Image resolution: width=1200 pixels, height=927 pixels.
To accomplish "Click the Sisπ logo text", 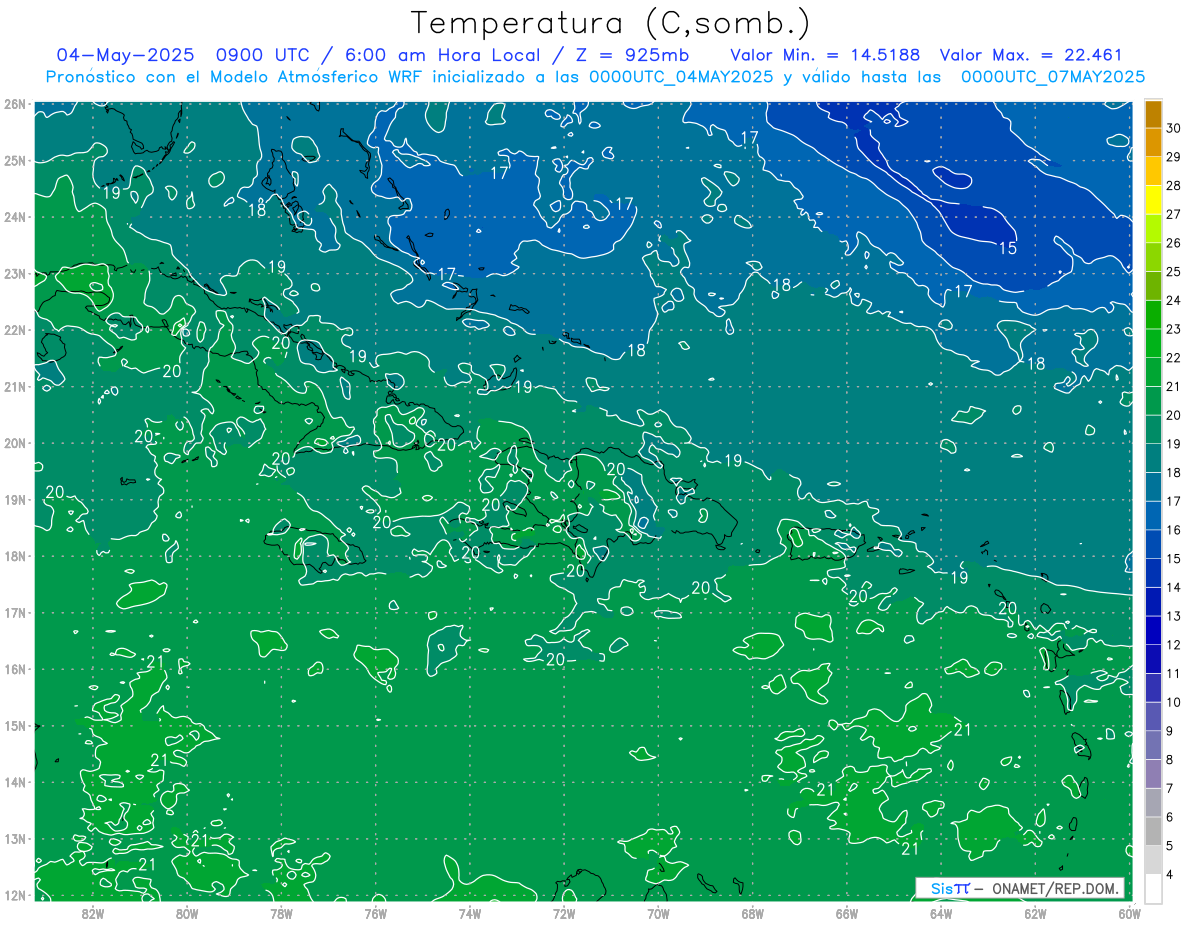I will (x=949, y=888).
